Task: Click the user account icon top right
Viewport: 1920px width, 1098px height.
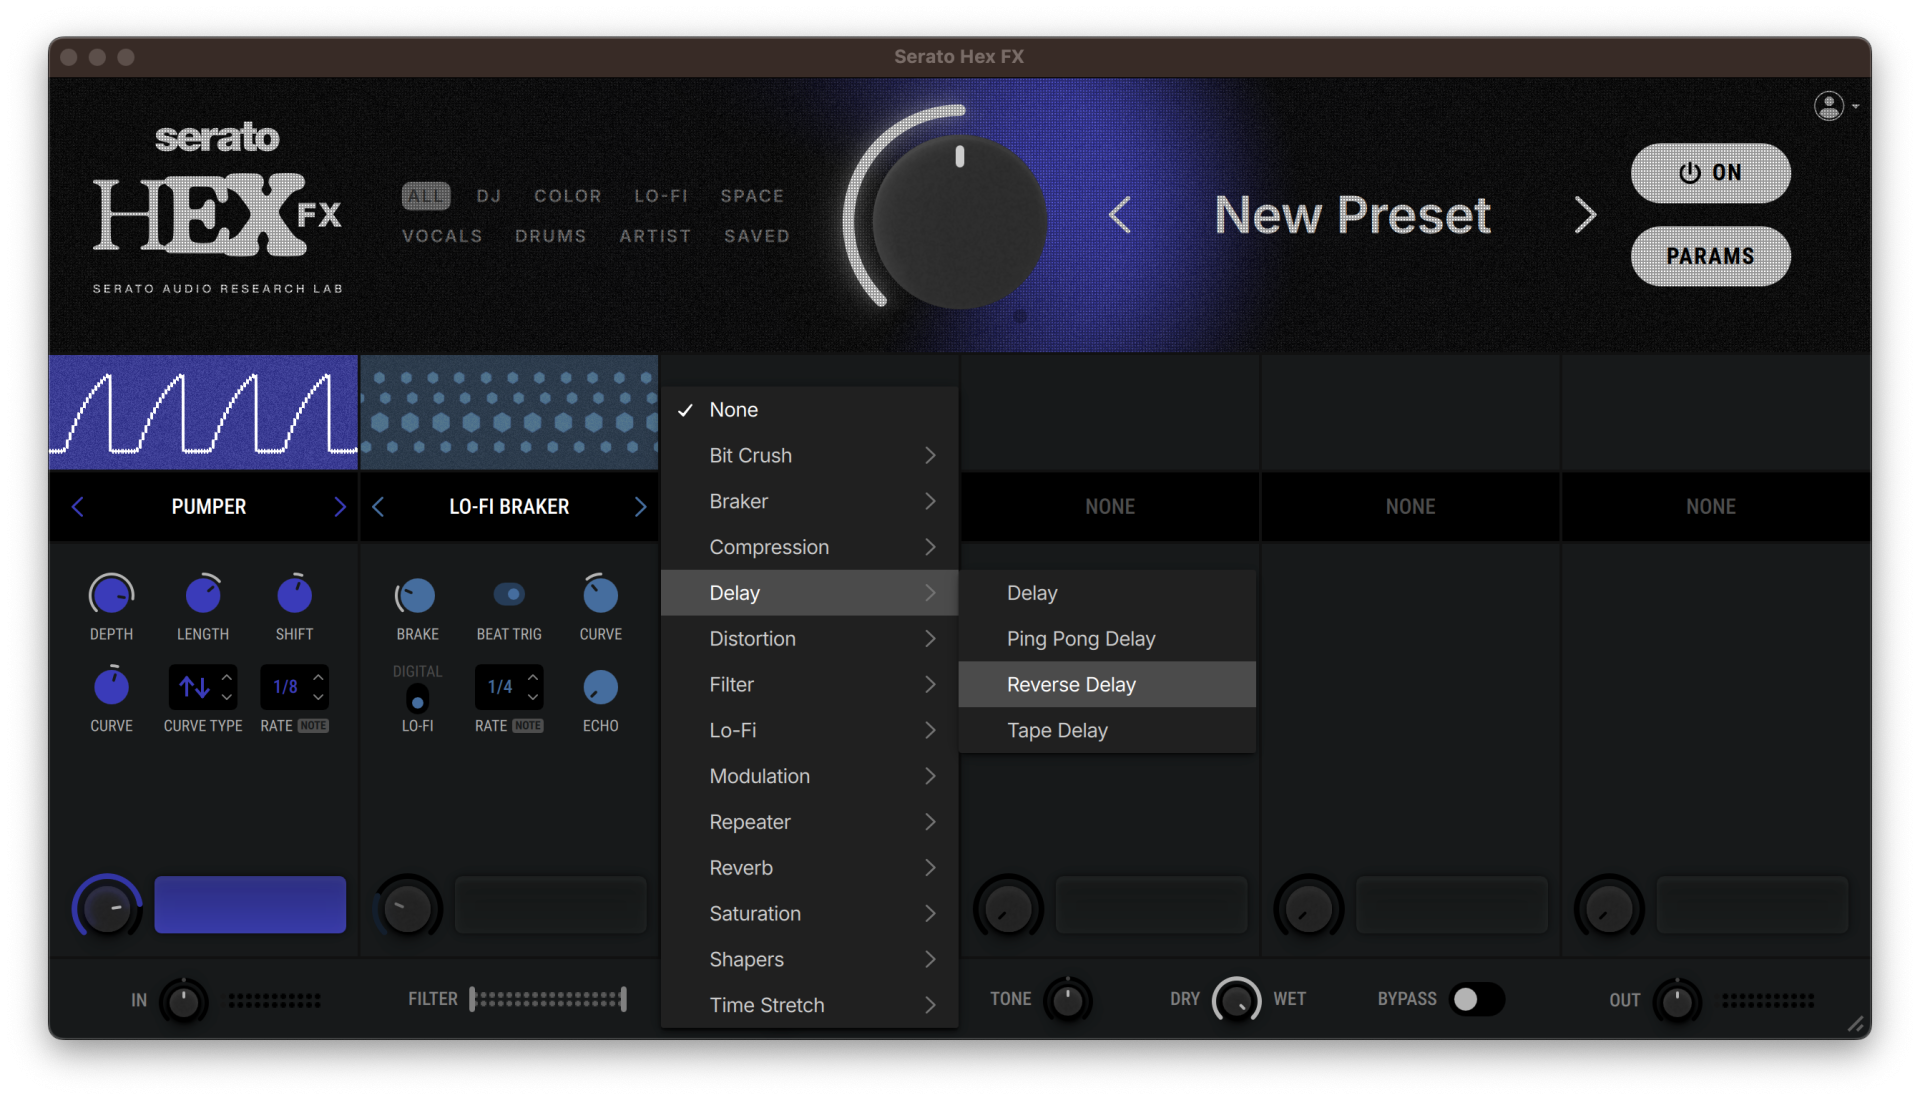Action: click(1828, 105)
